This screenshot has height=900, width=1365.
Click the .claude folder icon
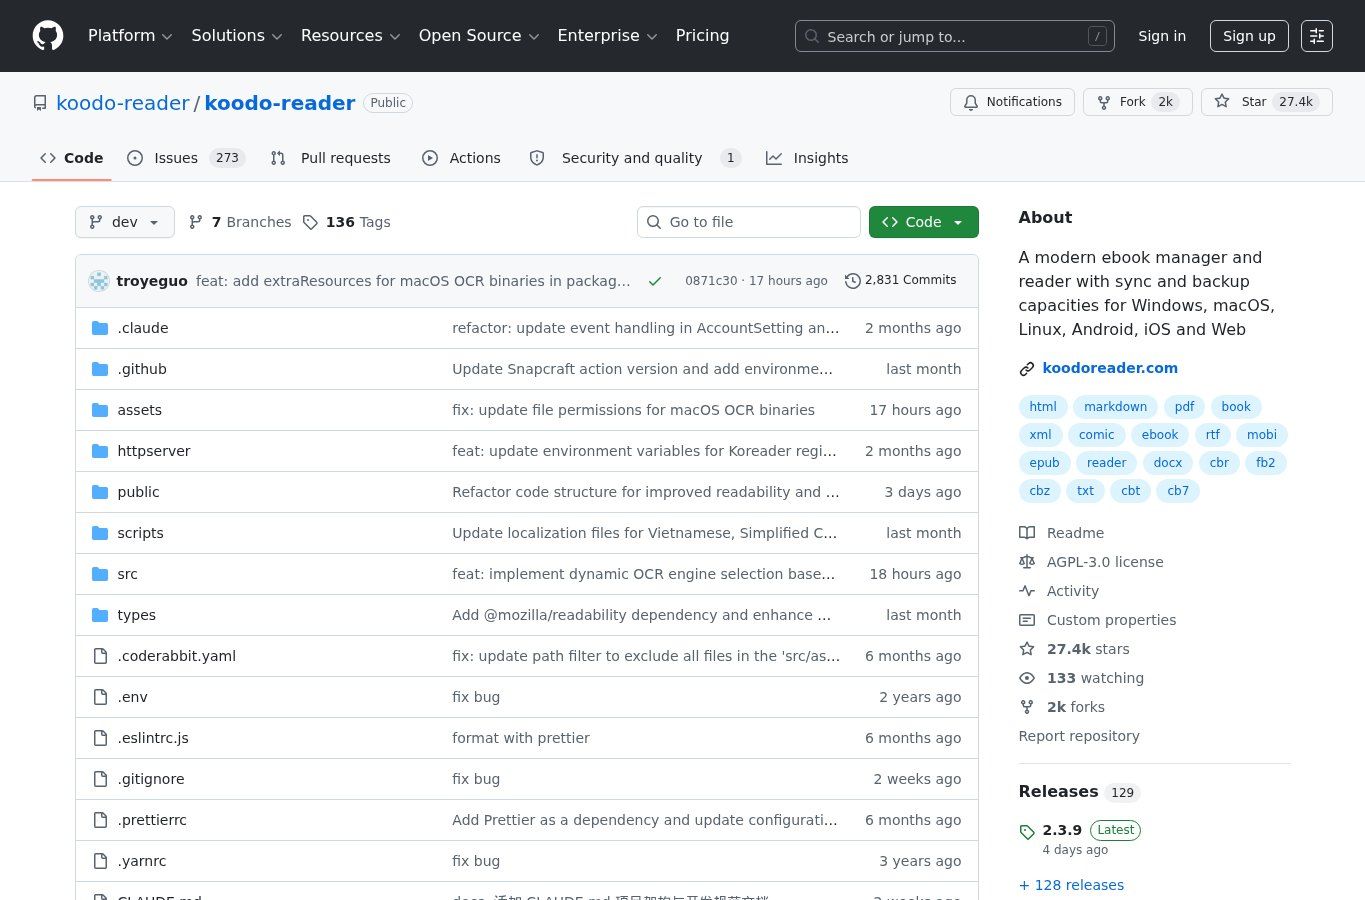pyautogui.click(x=100, y=328)
